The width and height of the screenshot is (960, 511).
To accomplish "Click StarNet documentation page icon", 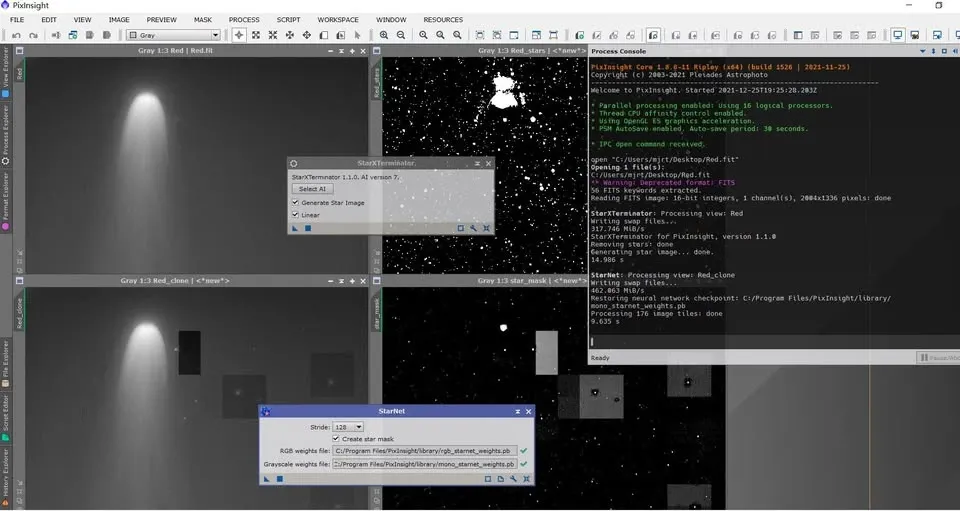I will click(x=501, y=479).
